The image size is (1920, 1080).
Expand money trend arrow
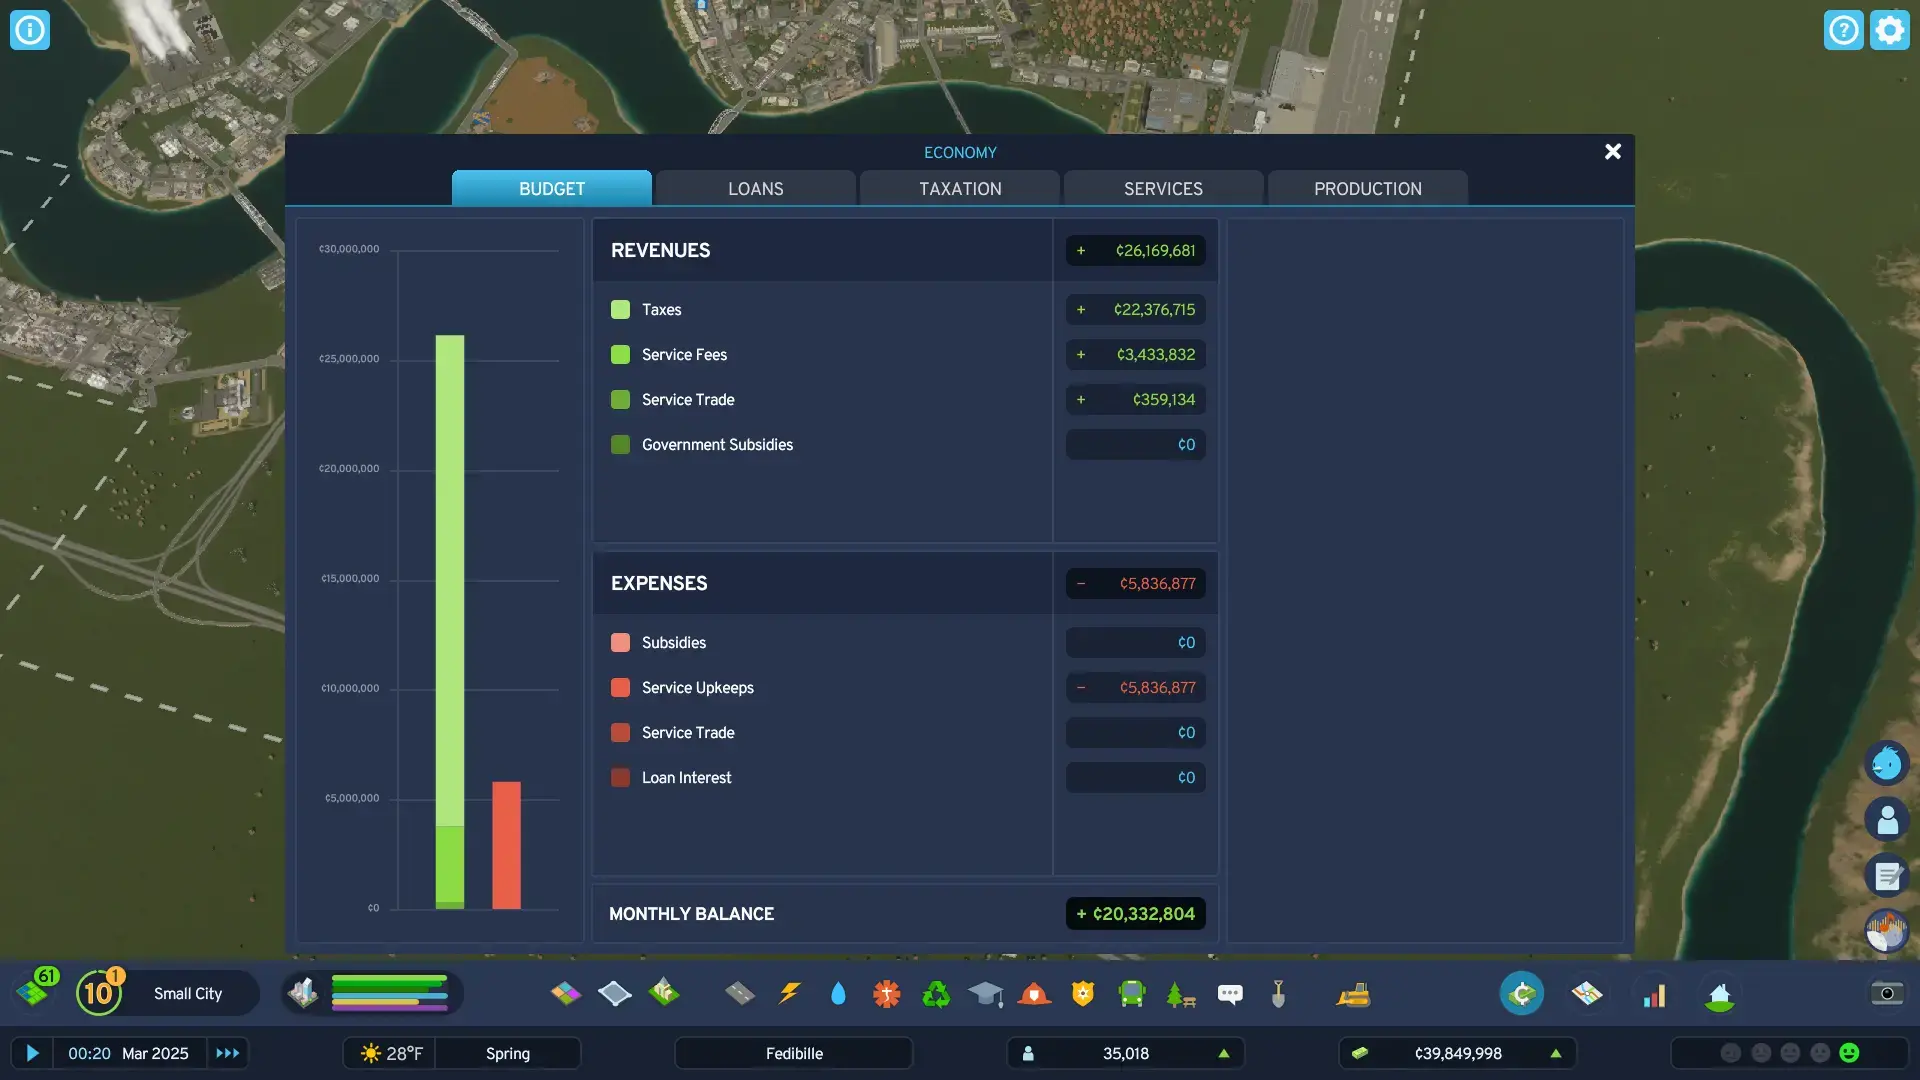1555,1053
